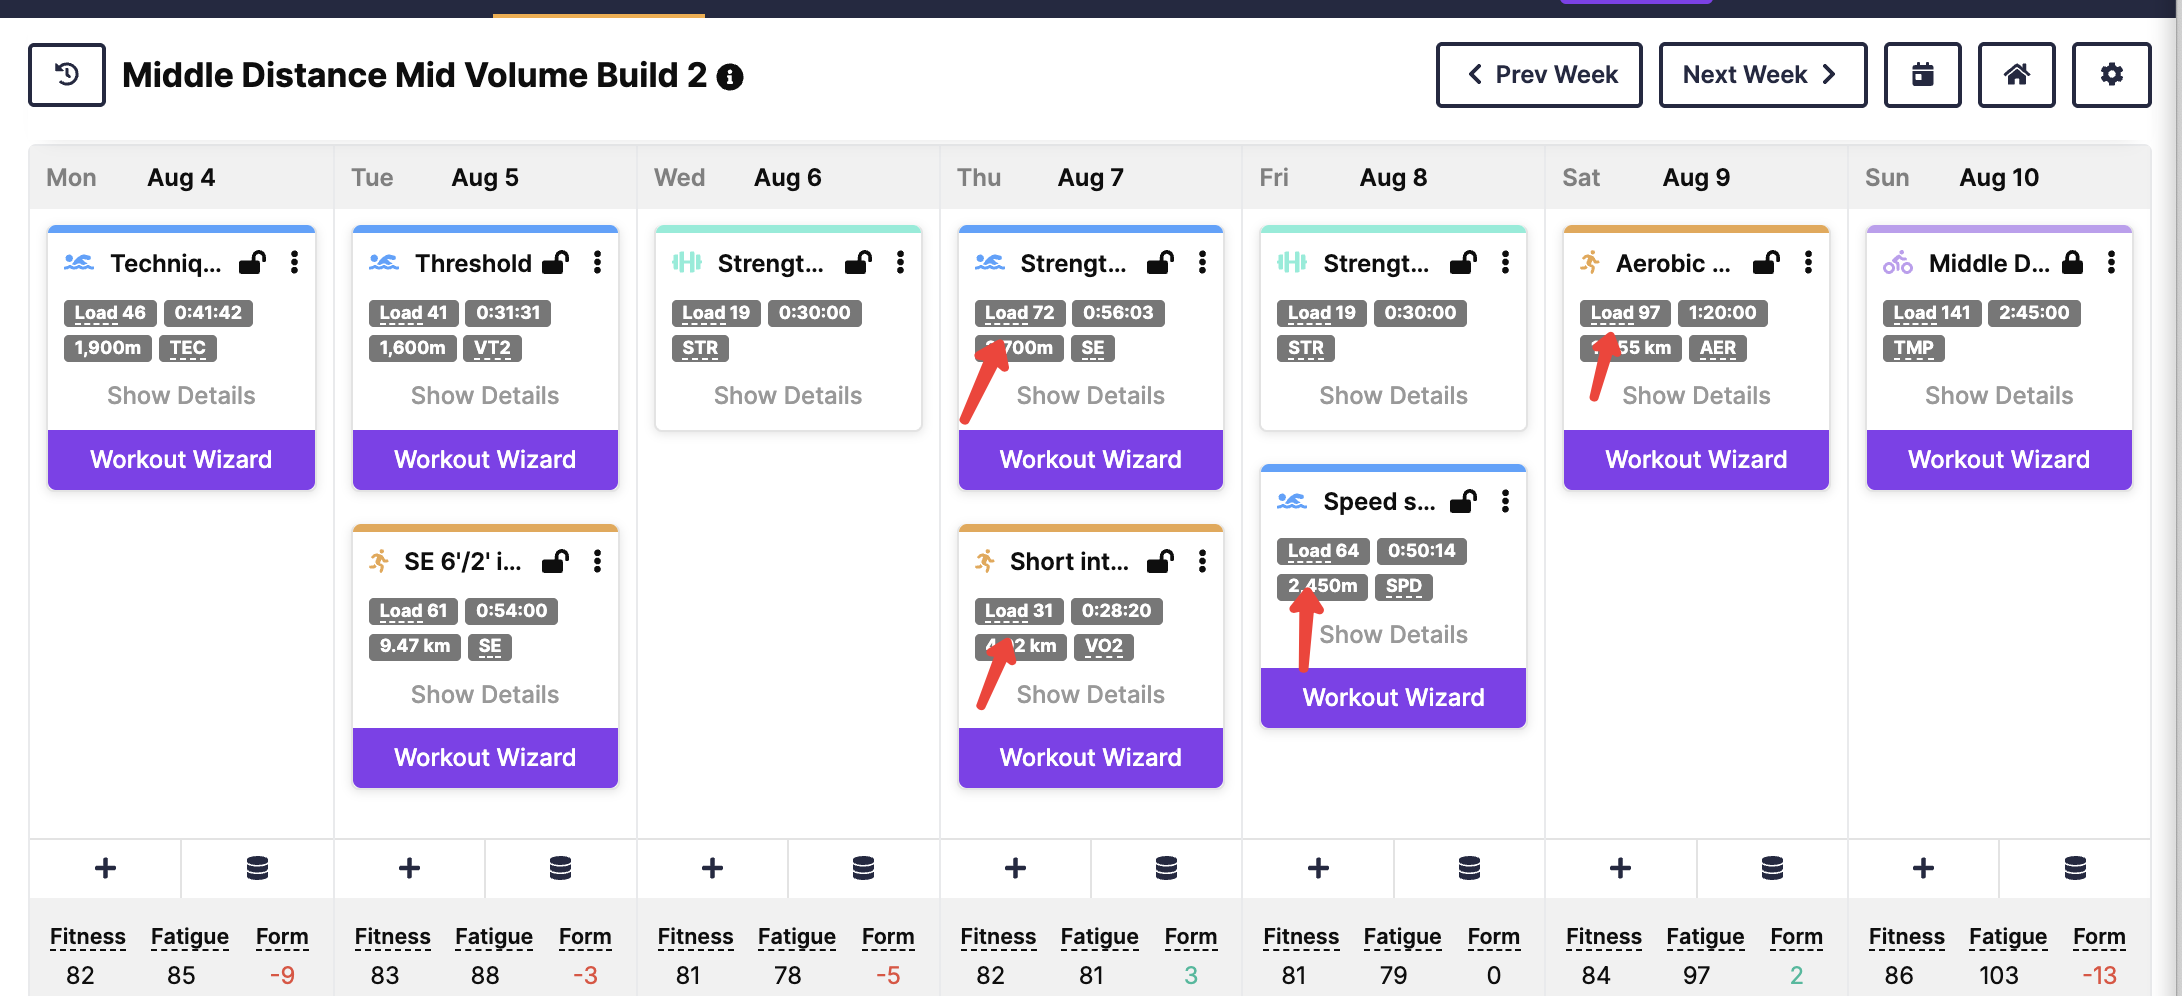Add workout on Monday with plus icon

click(105, 868)
